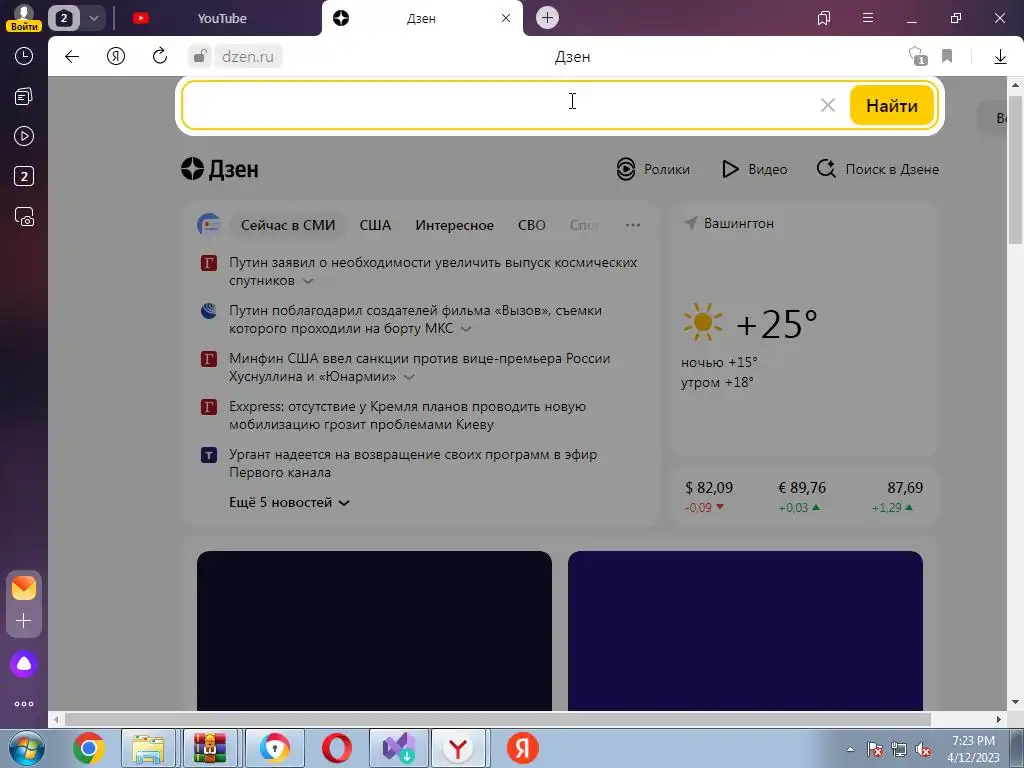Open the Видео link
This screenshot has width=1024, height=768.
[754, 169]
